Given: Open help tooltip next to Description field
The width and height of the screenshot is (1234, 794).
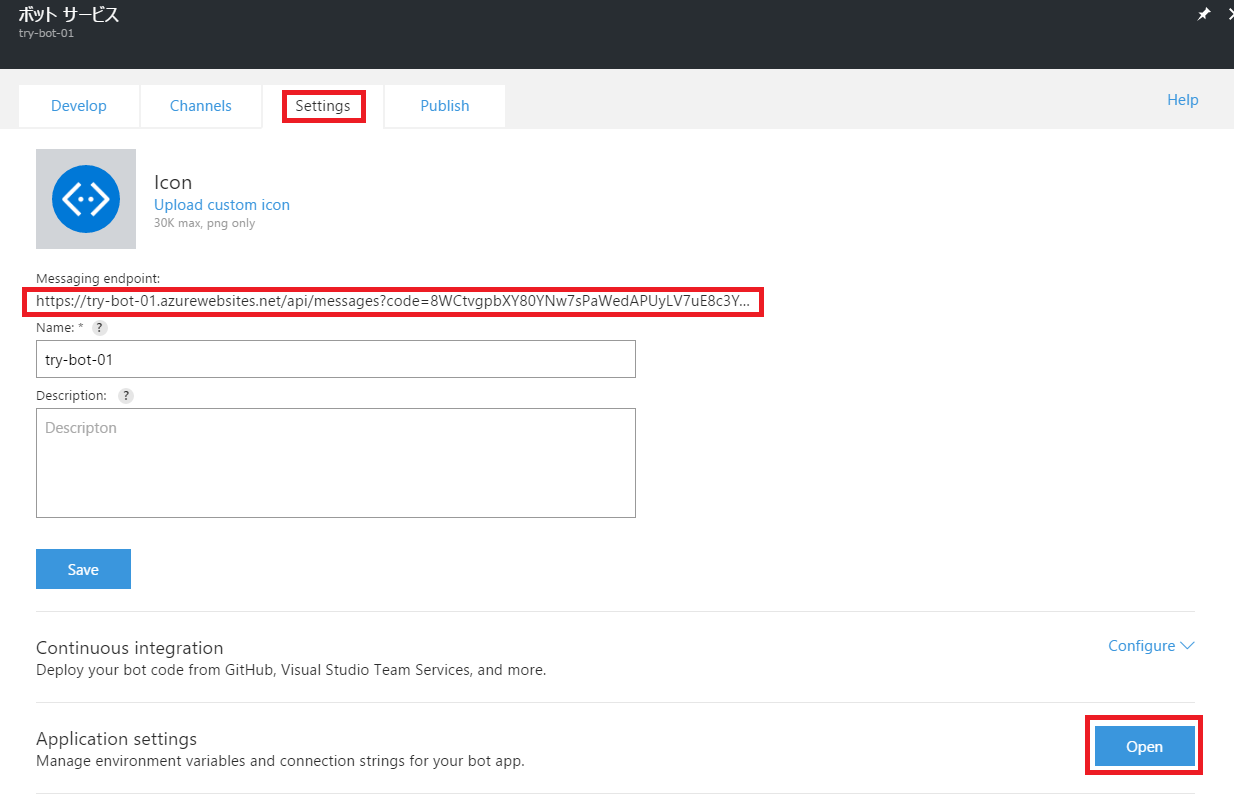Looking at the screenshot, I should click(x=125, y=395).
